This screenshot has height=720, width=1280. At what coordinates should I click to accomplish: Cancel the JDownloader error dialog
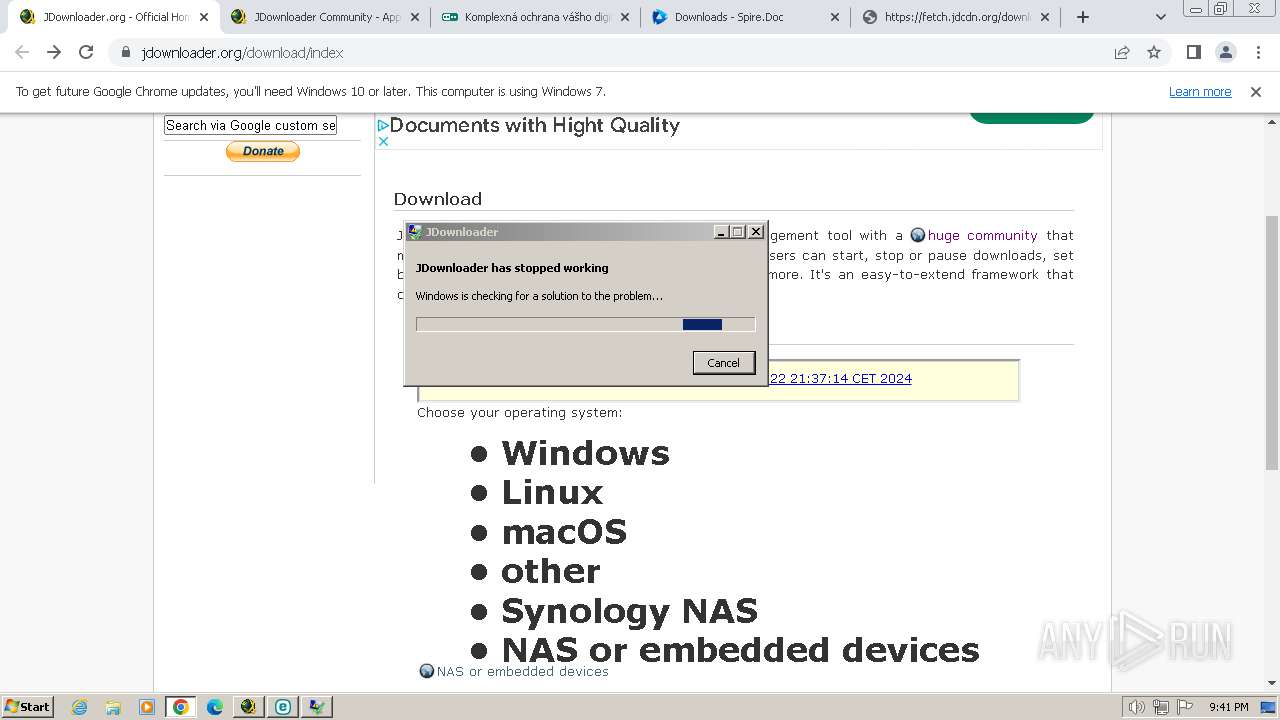[x=724, y=363]
